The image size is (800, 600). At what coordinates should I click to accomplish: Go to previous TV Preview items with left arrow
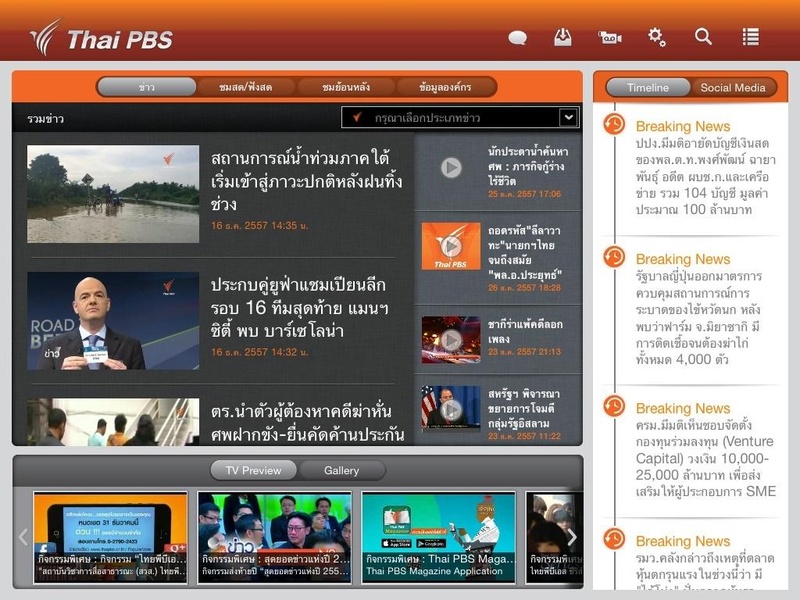pos(23,537)
